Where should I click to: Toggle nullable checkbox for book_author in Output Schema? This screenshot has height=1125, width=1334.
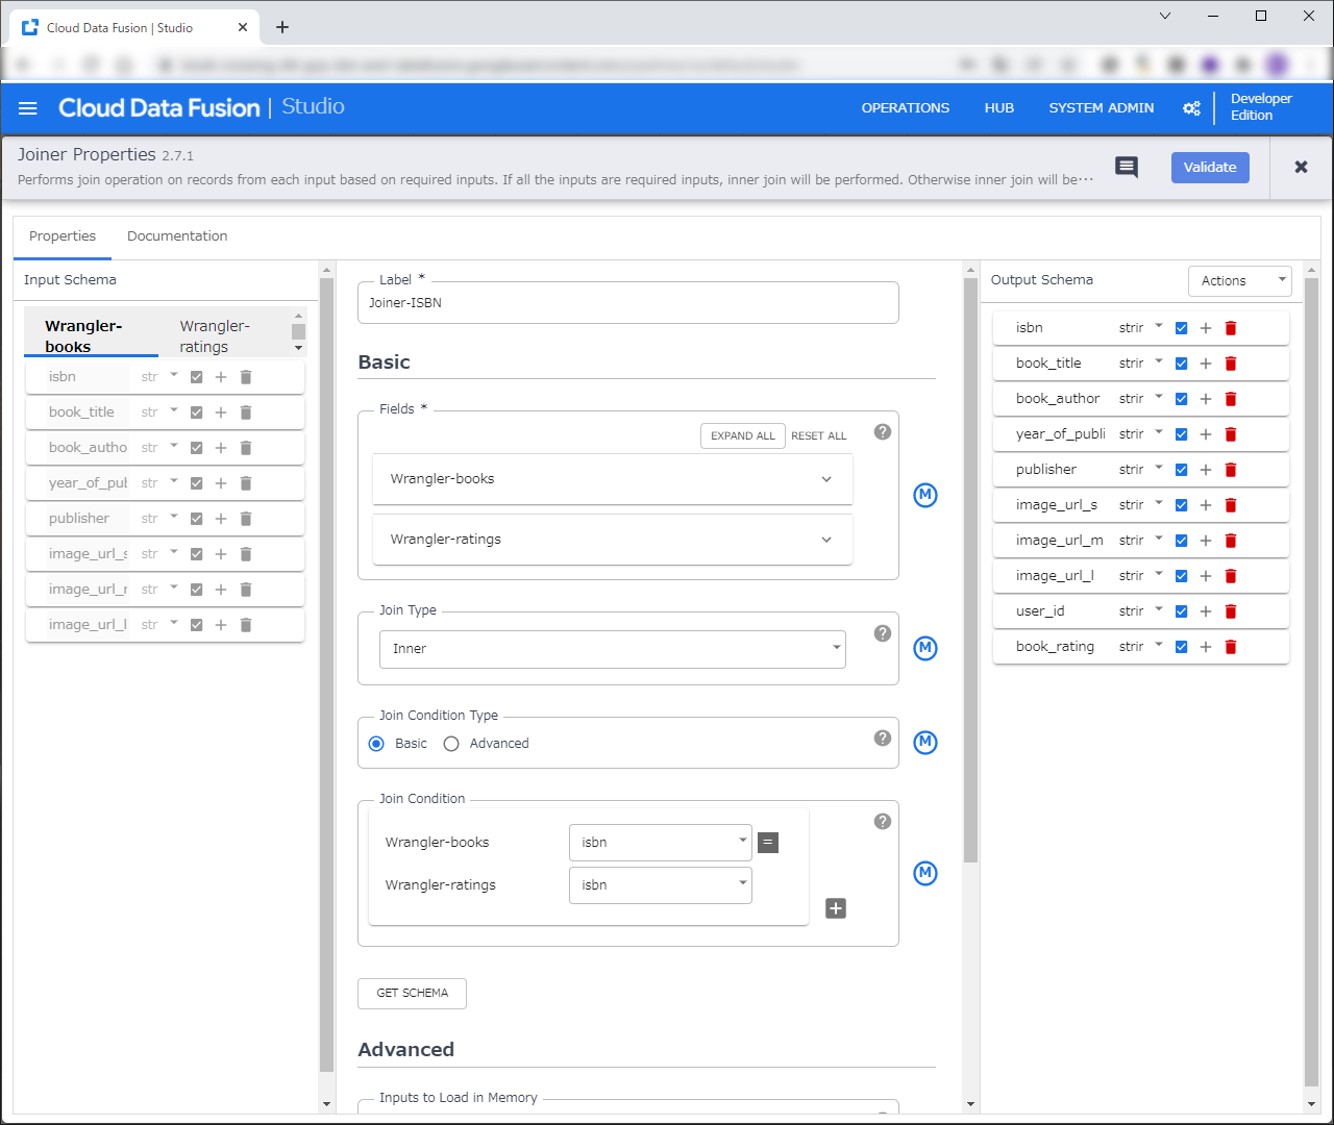pyautogui.click(x=1181, y=399)
